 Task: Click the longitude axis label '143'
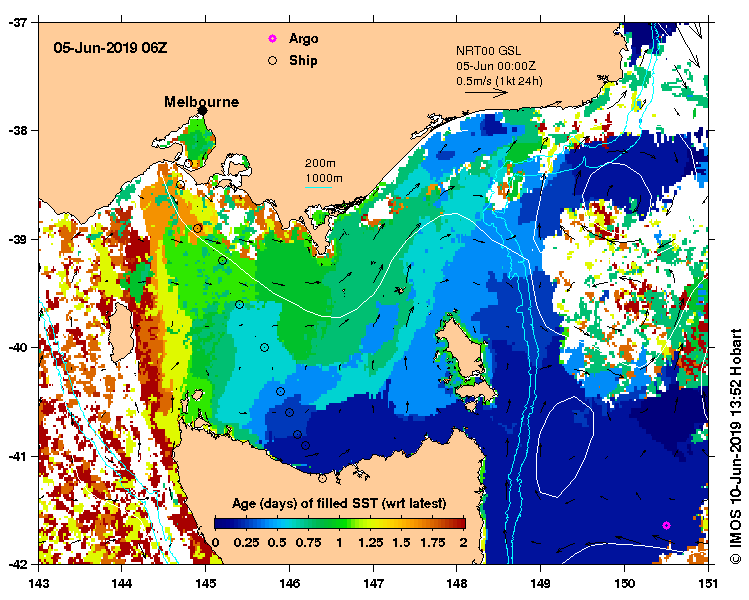tap(39, 584)
